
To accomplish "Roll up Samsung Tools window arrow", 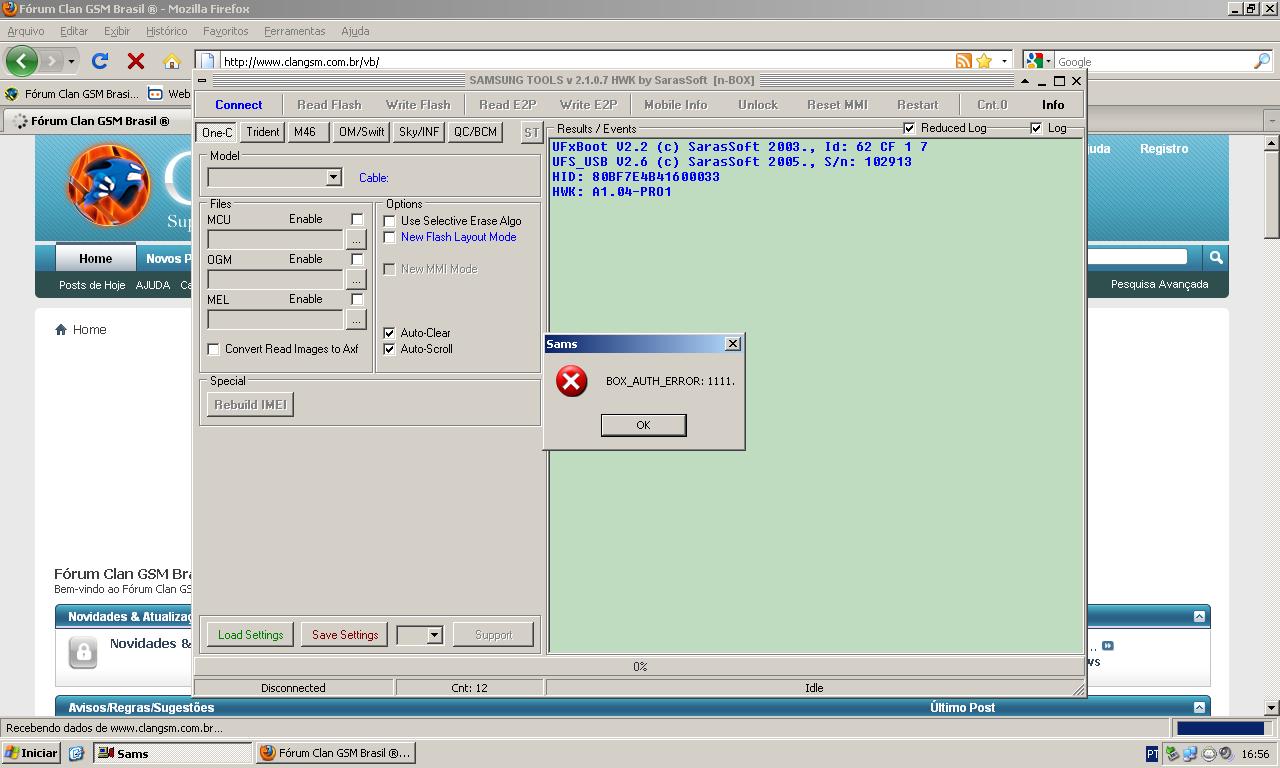I will click(1025, 80).
